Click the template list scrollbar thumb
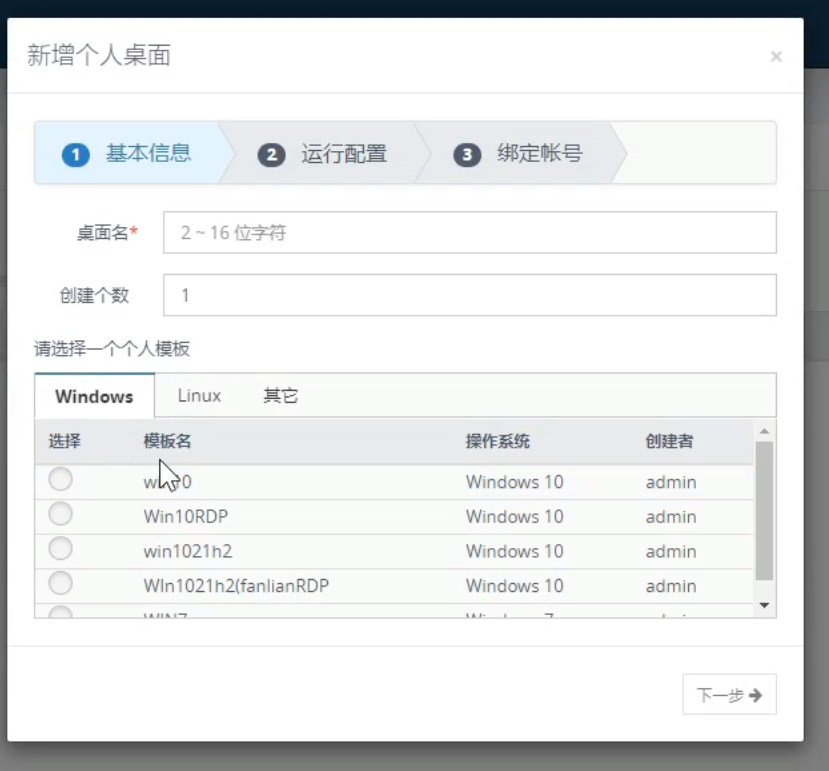 pos(764,510)
